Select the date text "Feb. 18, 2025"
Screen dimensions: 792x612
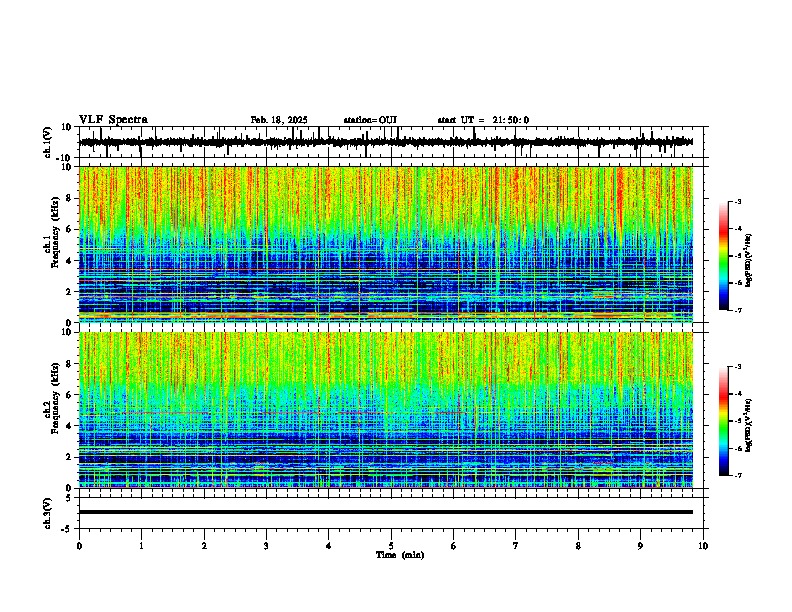pos(279,120)
